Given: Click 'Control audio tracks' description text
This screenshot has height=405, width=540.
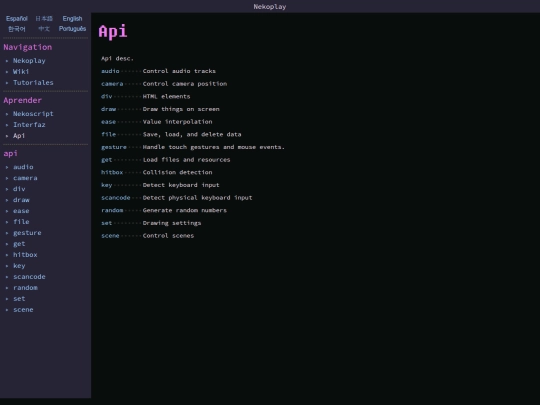Looking at the screenshot, I should (x=179, y=71).
